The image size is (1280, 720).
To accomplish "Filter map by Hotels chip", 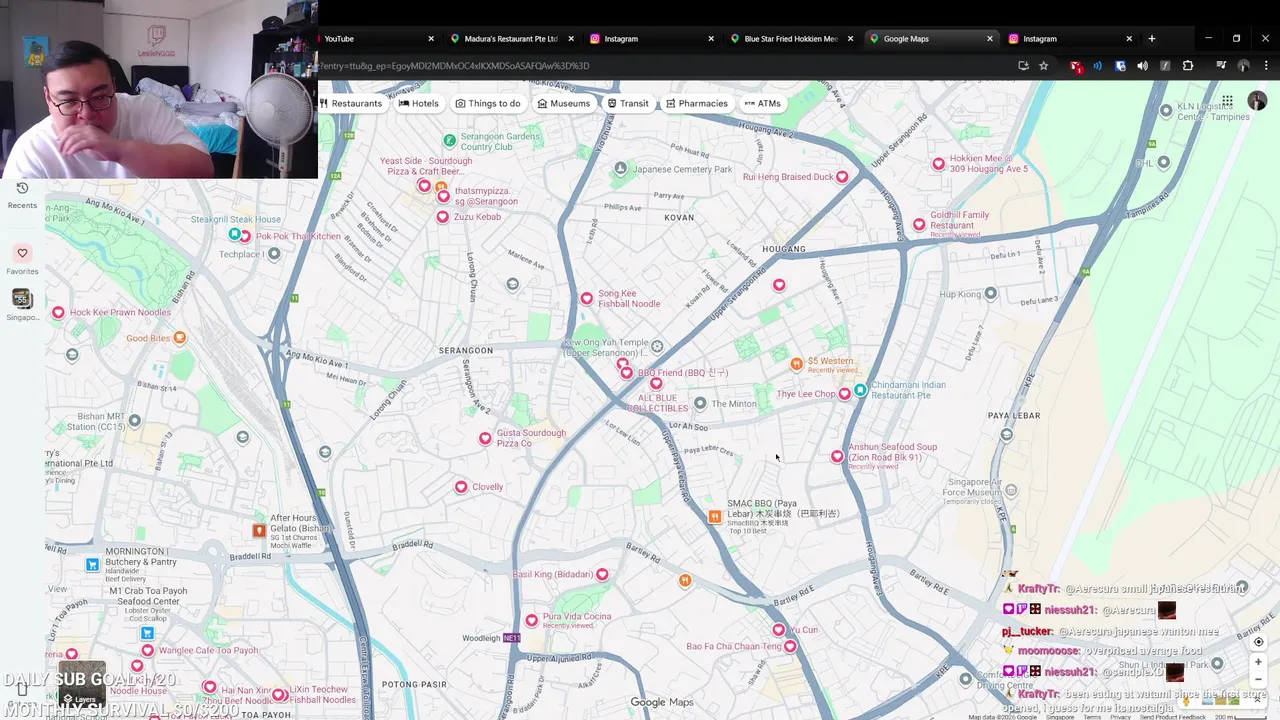I will pyautogui.click(x=418, y=103).
